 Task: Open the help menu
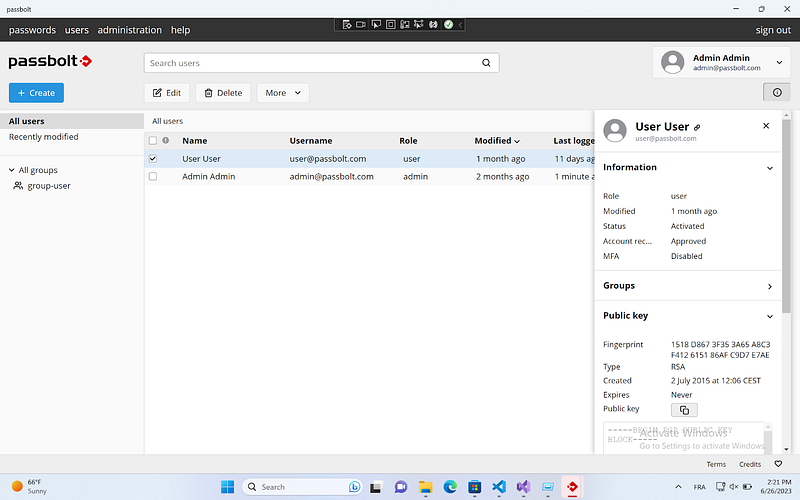(x=180, y=30)
